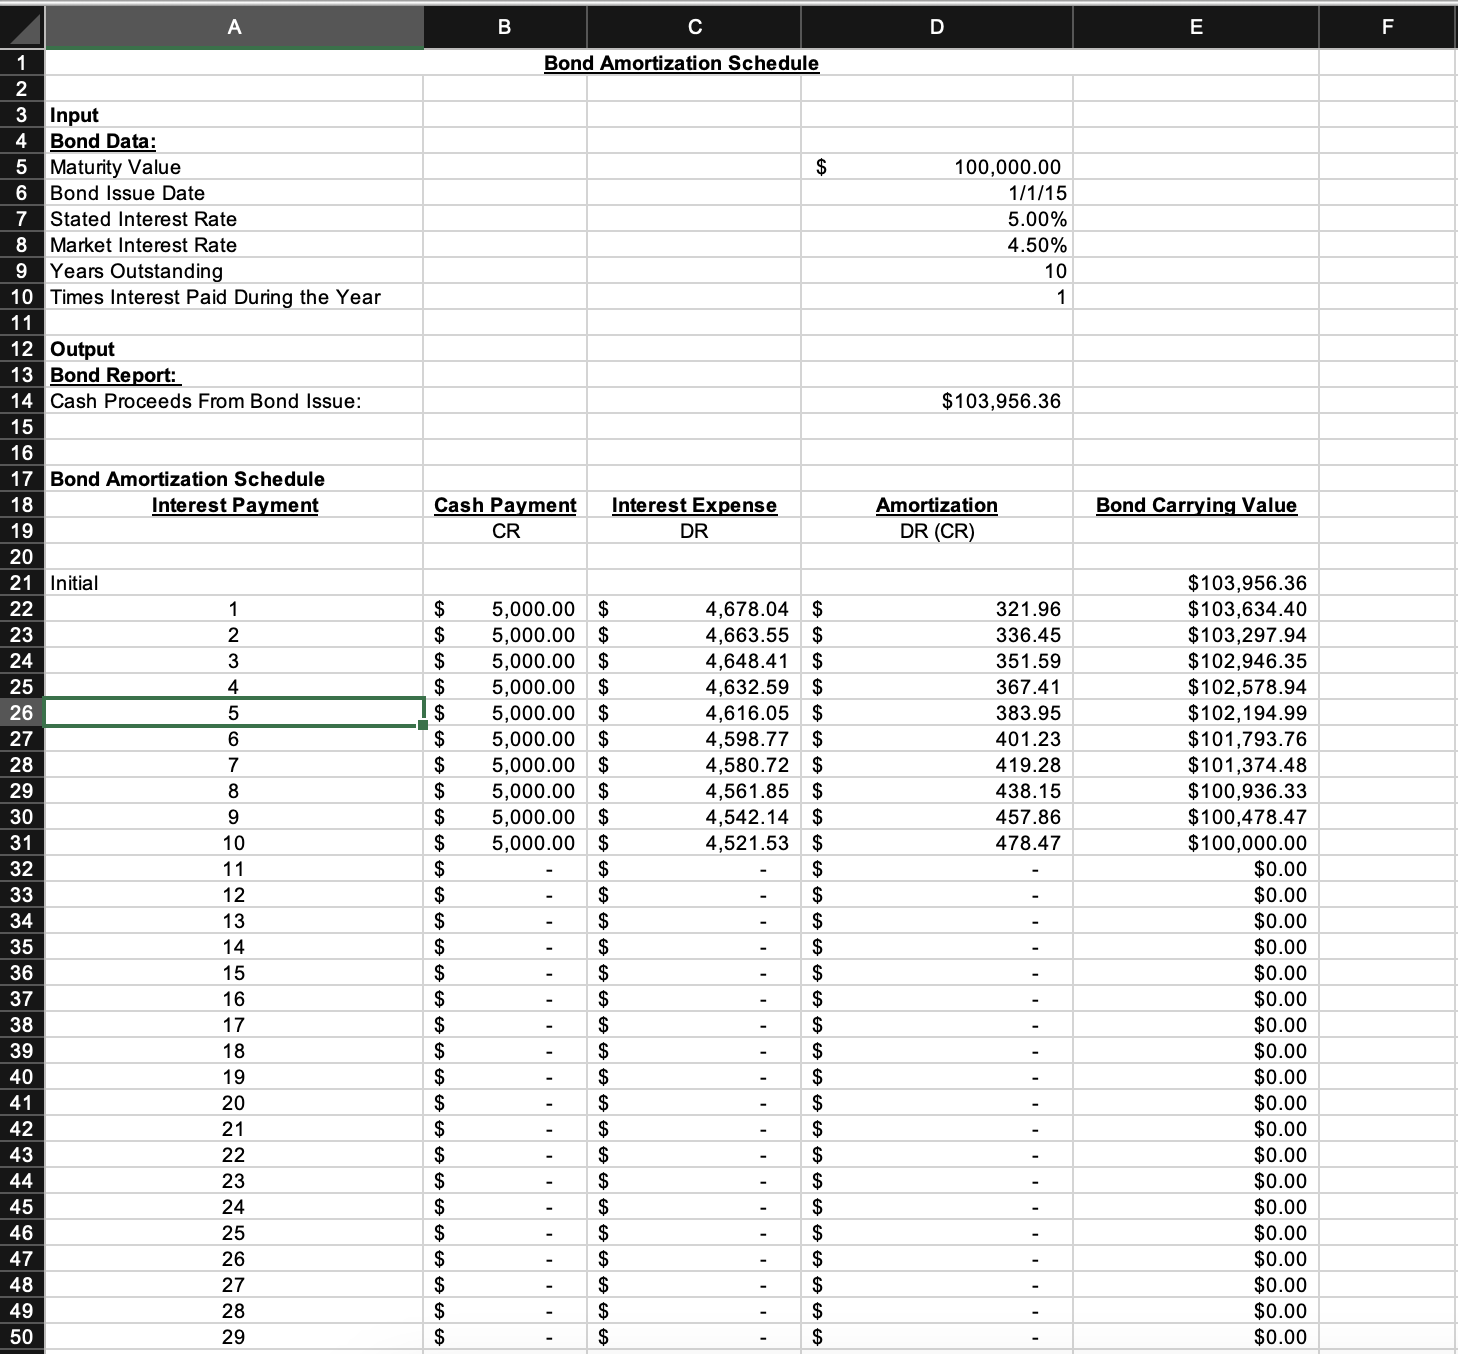Click the $100,000.00 maturity value
This screenshot has width=1458, height=1354.
[x=935, y=166]
